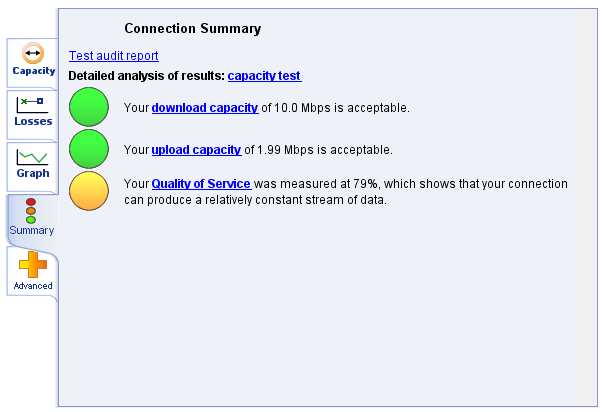Viewport: 603px width, 412px height.
Task: Open the upload capacity link
Action: point(197,150)
